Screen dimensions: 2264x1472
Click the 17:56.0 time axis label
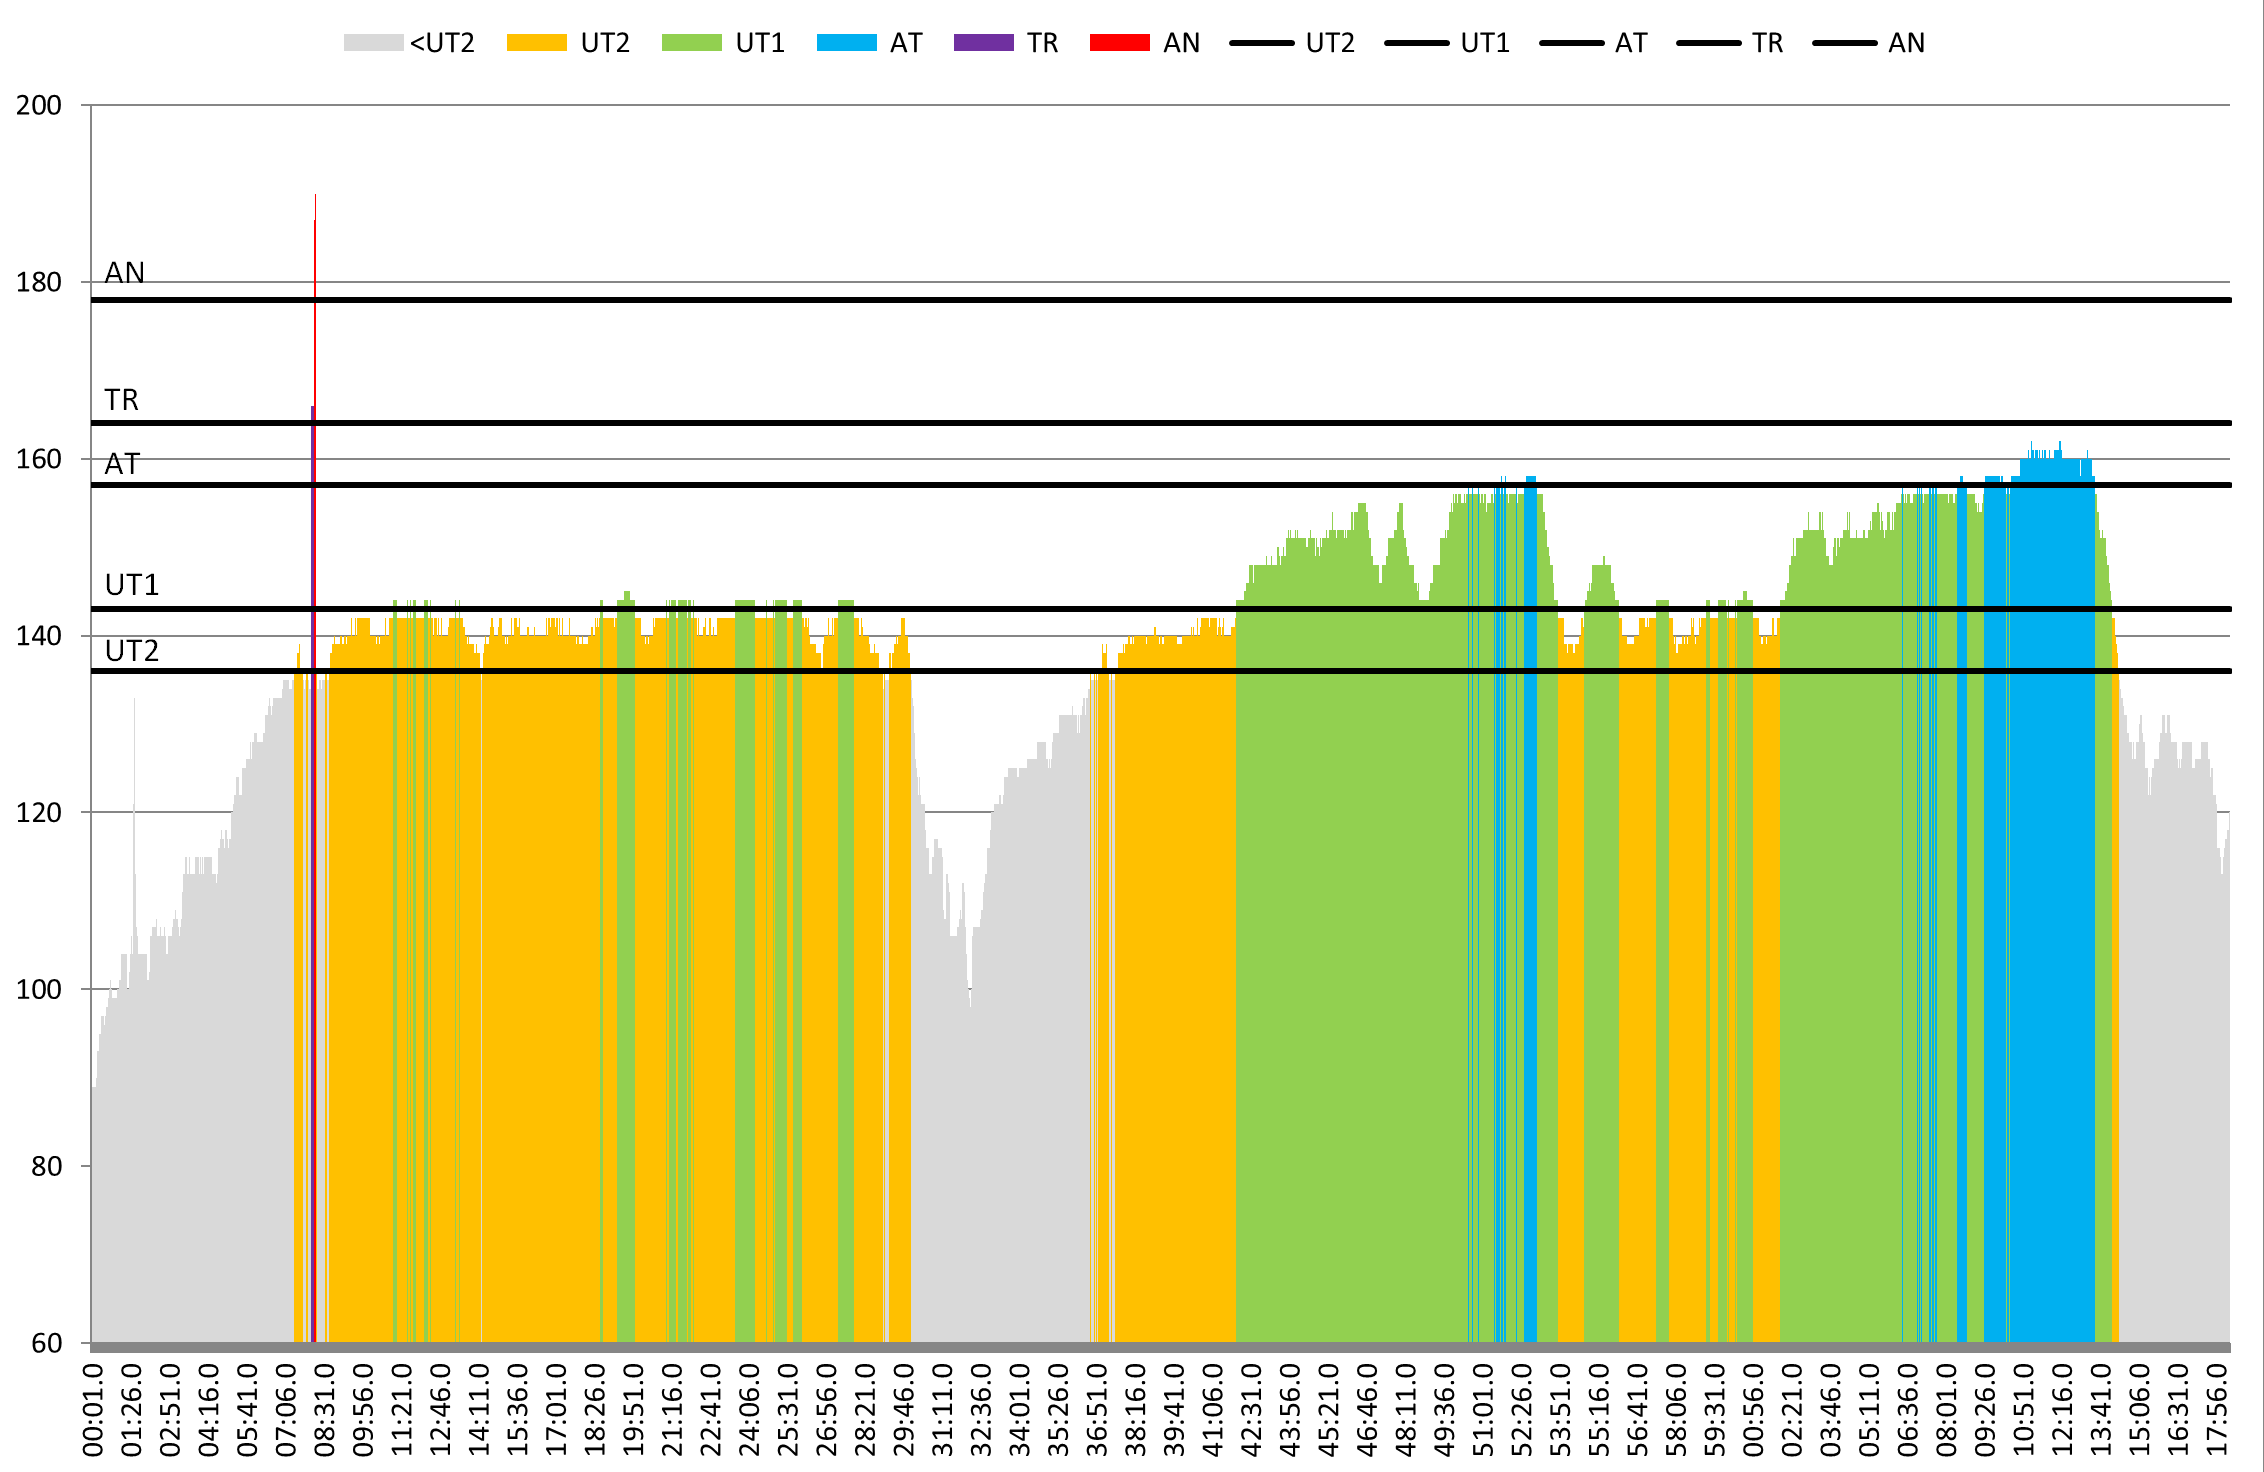[x=2217, y=1409]
